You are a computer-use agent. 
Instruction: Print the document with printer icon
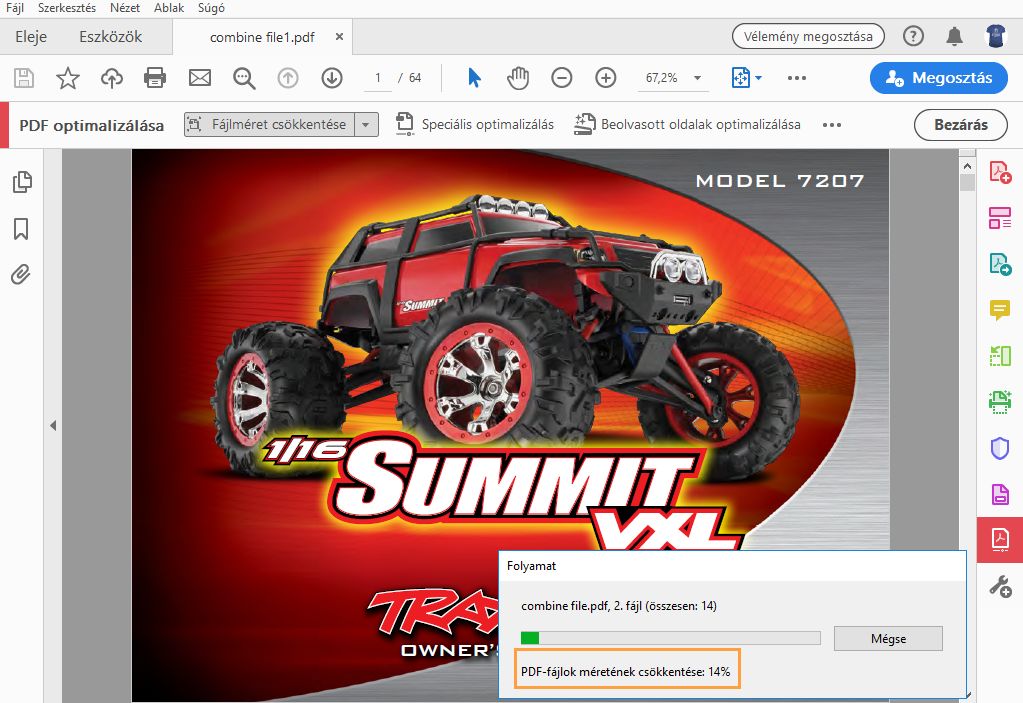click(155, 78)
